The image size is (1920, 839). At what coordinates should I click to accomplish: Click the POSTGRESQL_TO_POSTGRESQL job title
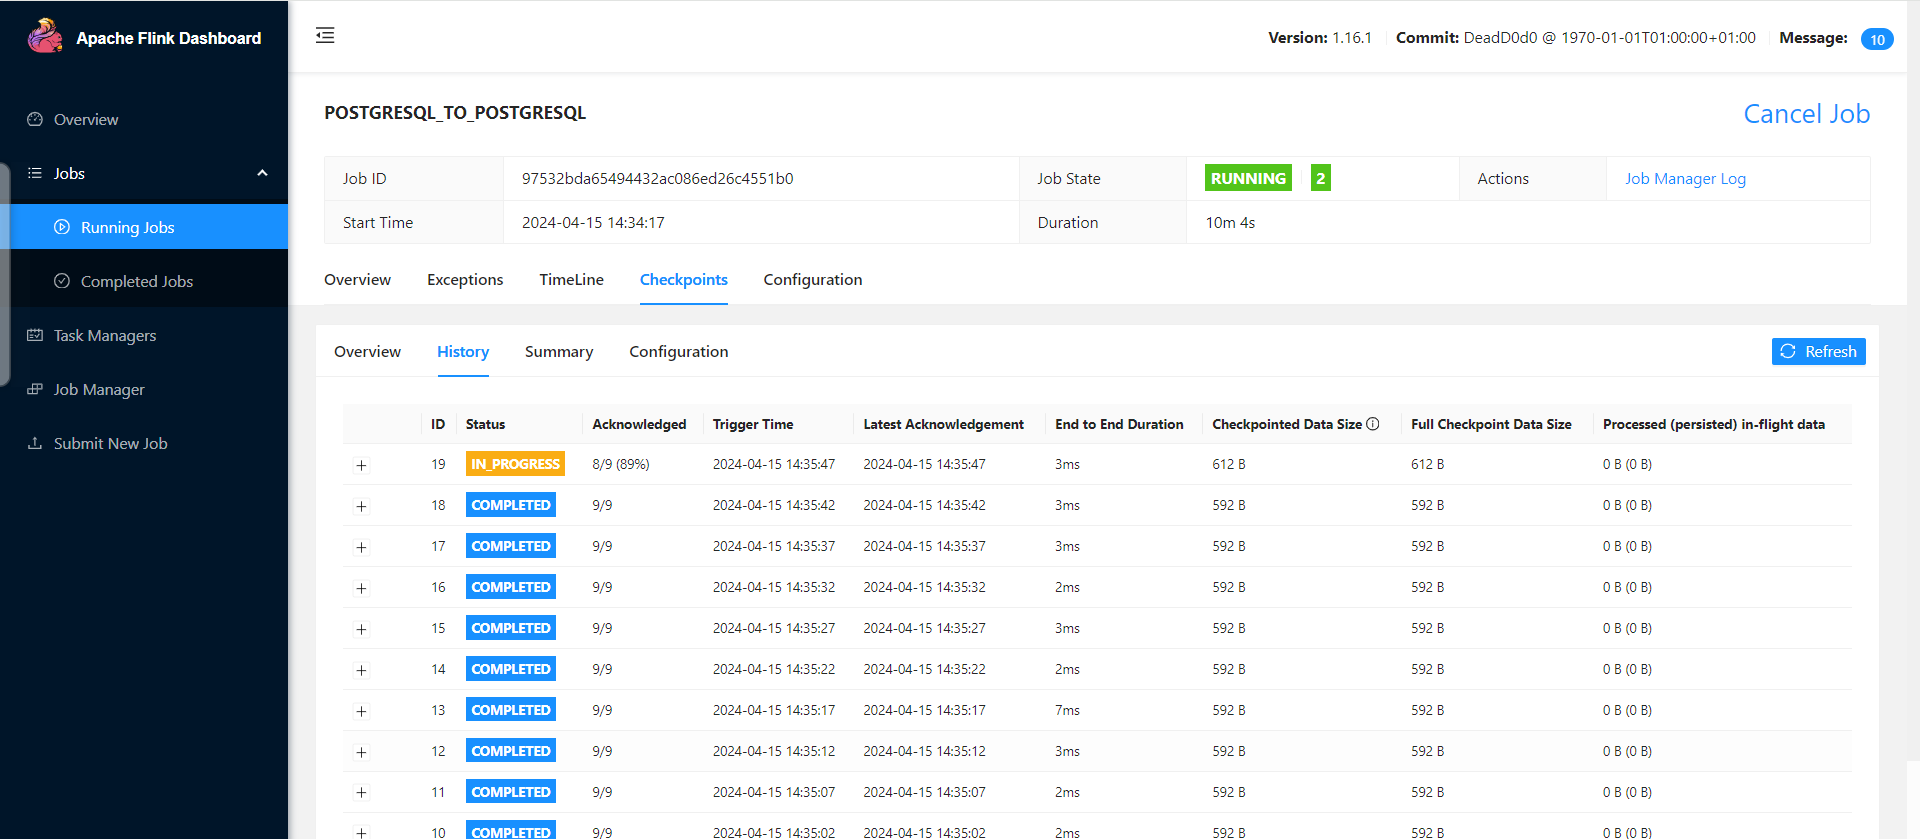[455, 113]
